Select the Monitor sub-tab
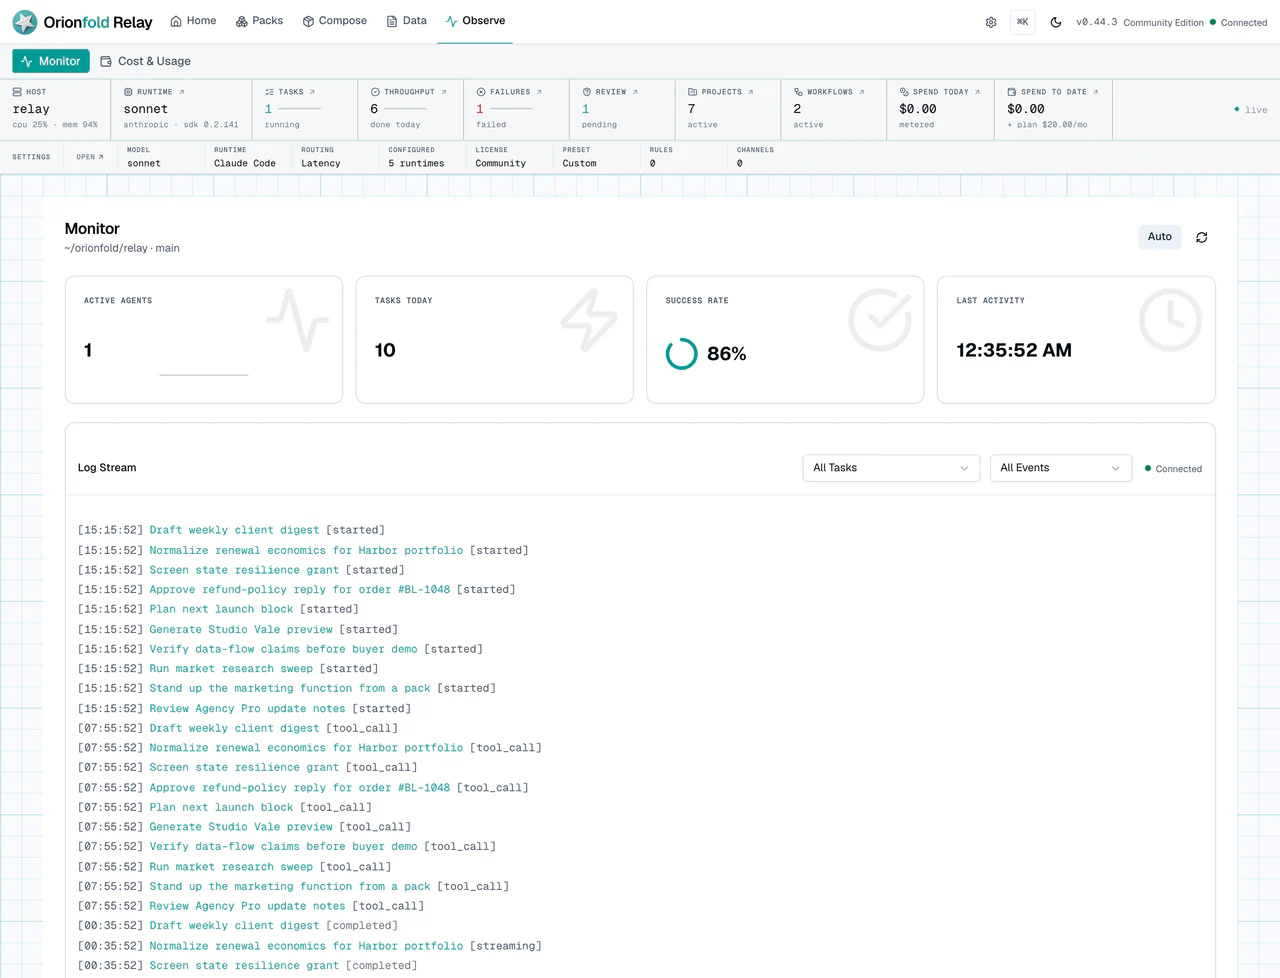 51,61
